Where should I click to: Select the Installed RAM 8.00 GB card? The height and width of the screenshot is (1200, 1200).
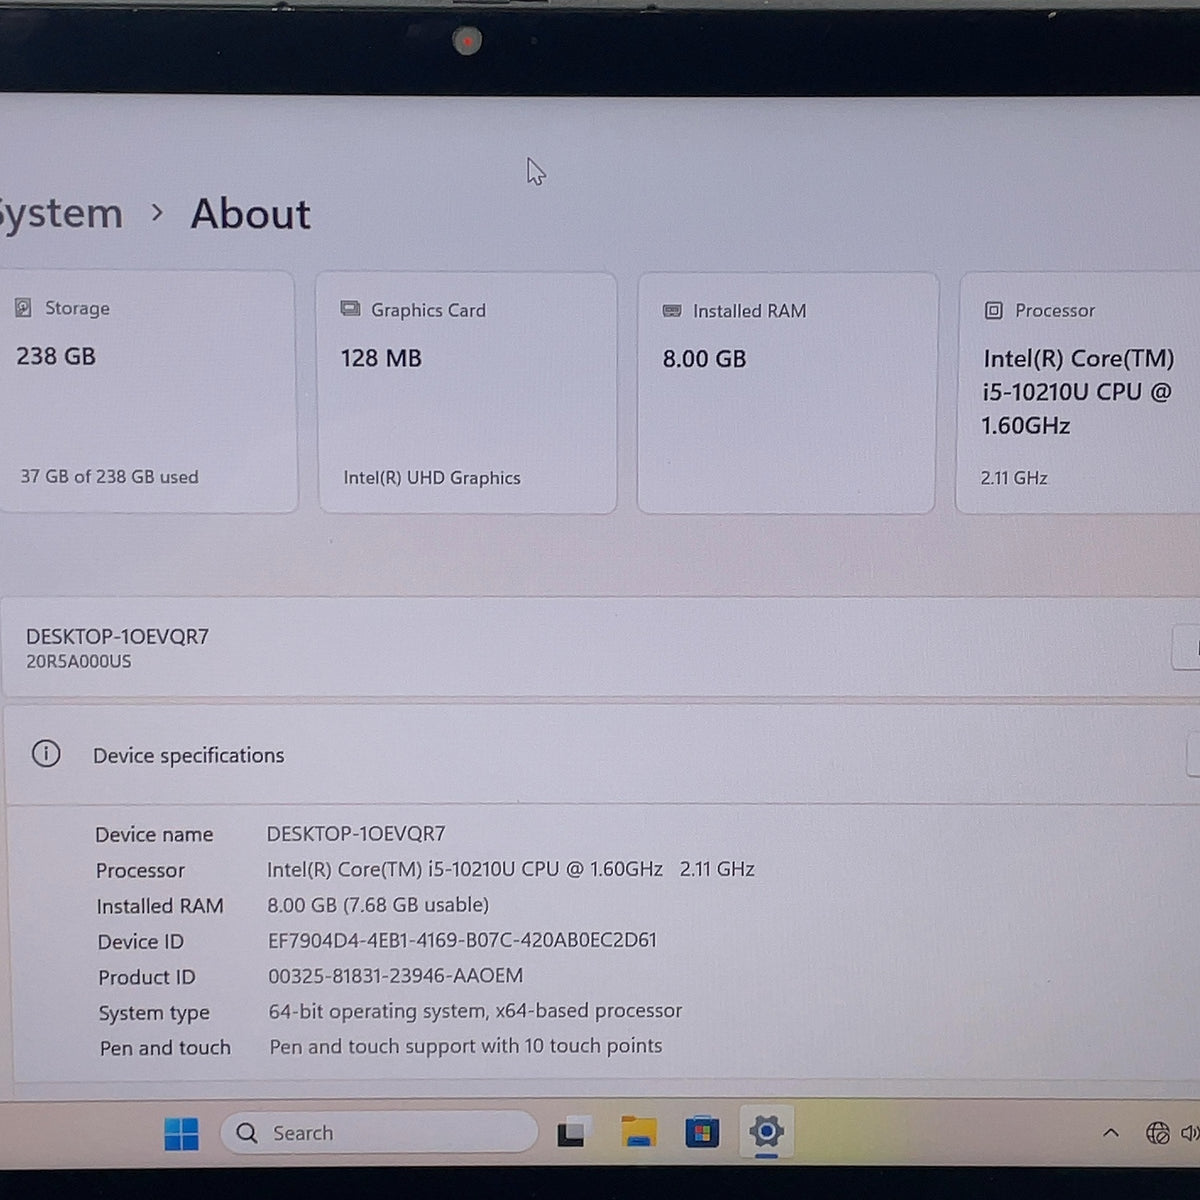coord(787,393)
